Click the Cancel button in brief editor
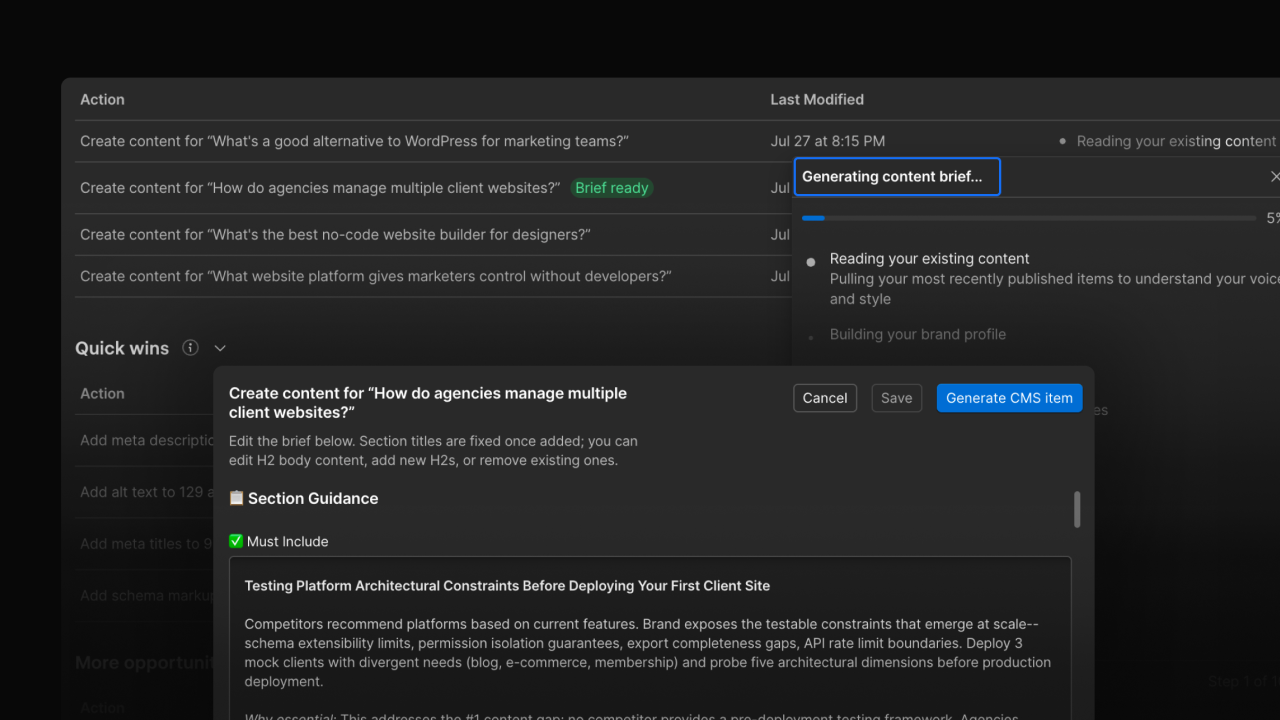The image size is (1280, 720). tap(825, 398)
